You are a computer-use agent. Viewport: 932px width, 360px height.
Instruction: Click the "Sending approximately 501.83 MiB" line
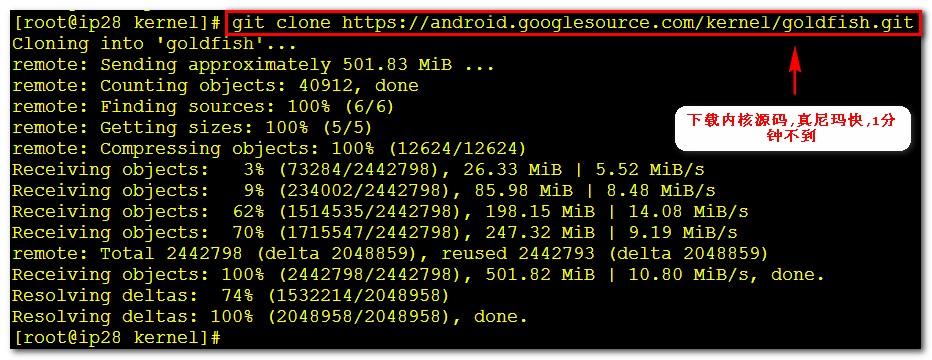click(x=253, y=65)
